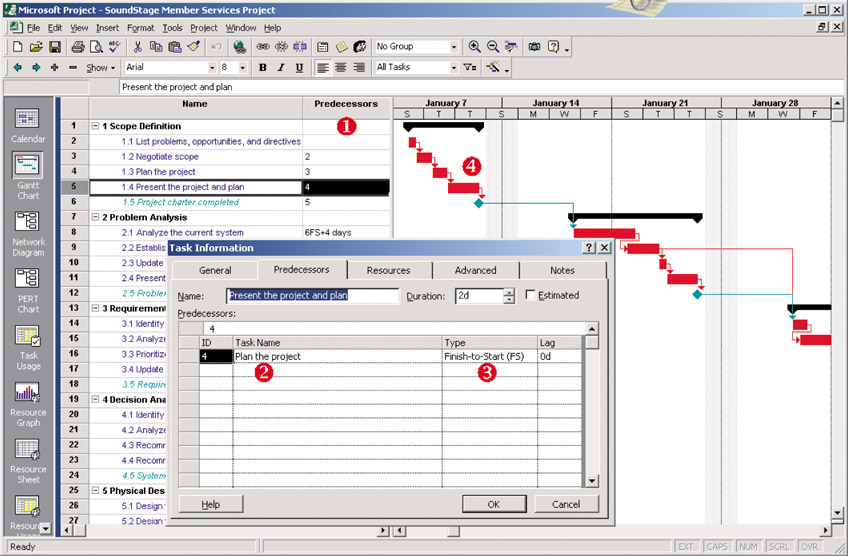Click the Assign Resources icon
Image resolution: width=848 pixels, height=556 pixels.
pos(360,47)
